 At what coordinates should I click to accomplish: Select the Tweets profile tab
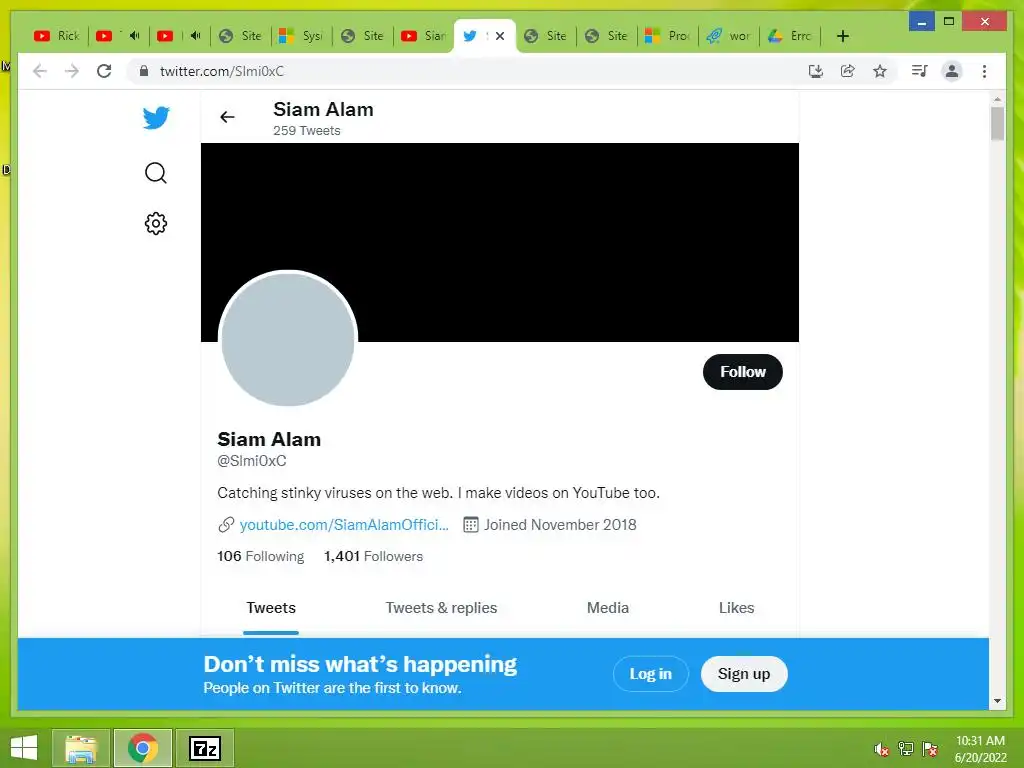[271, 608]
